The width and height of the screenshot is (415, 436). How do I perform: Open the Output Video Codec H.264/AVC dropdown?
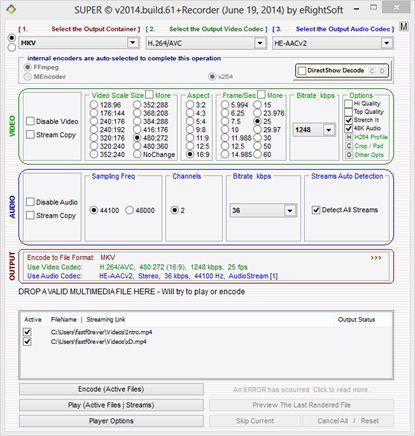(259, 43)
